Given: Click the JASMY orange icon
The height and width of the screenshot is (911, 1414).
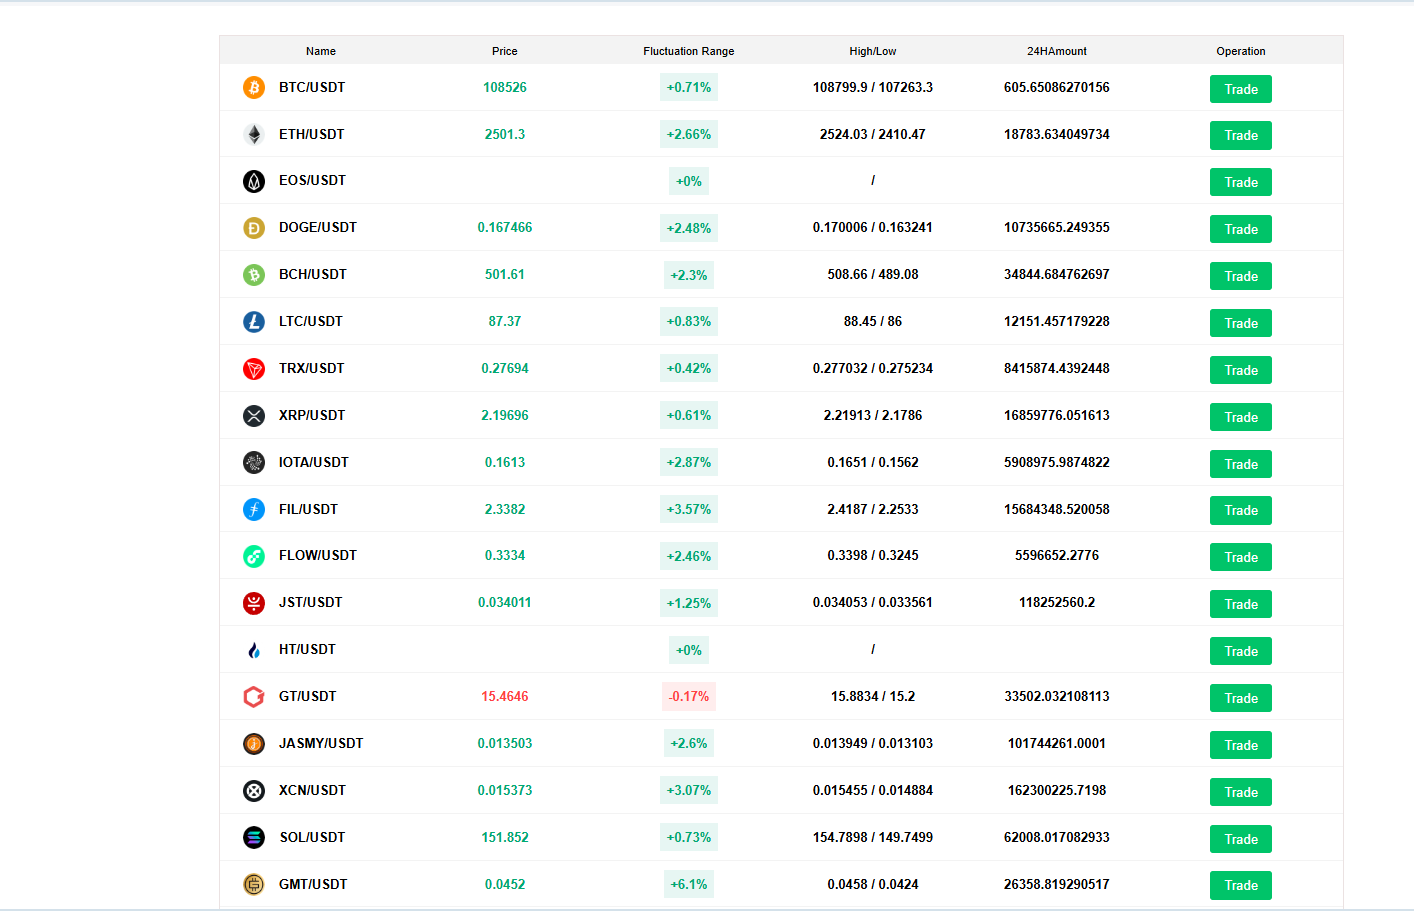Looking at the screenshot, I should [x=254, y=744].
